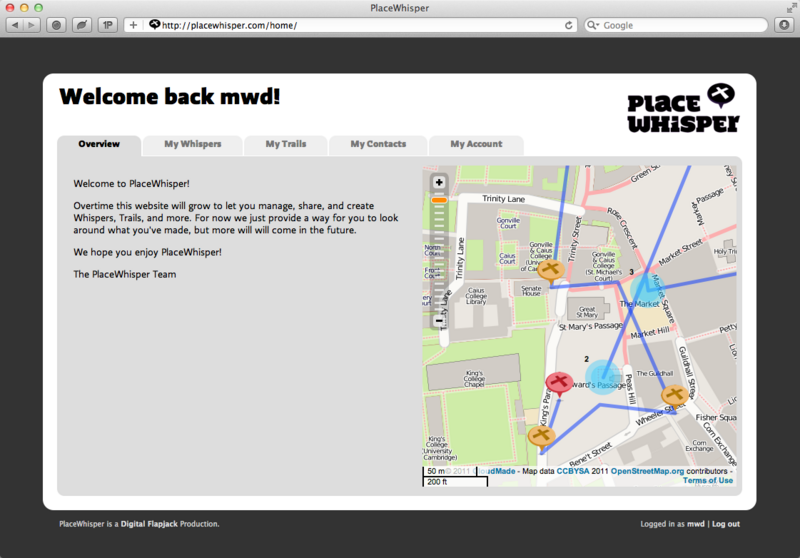
Task: Select the orange pin by King's College
Action: point(541,437)
